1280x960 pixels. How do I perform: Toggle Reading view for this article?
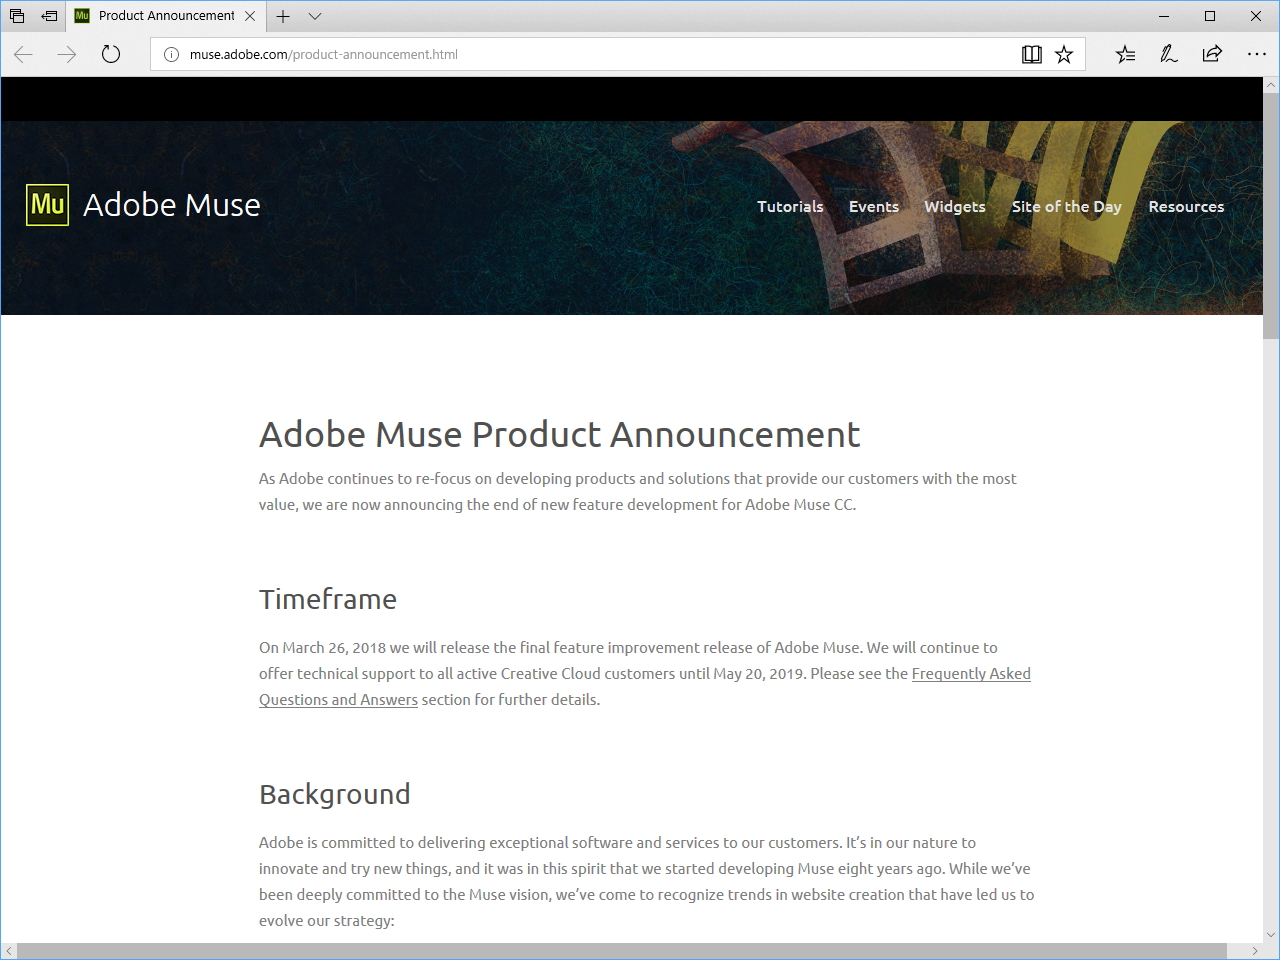[1031, 54]
